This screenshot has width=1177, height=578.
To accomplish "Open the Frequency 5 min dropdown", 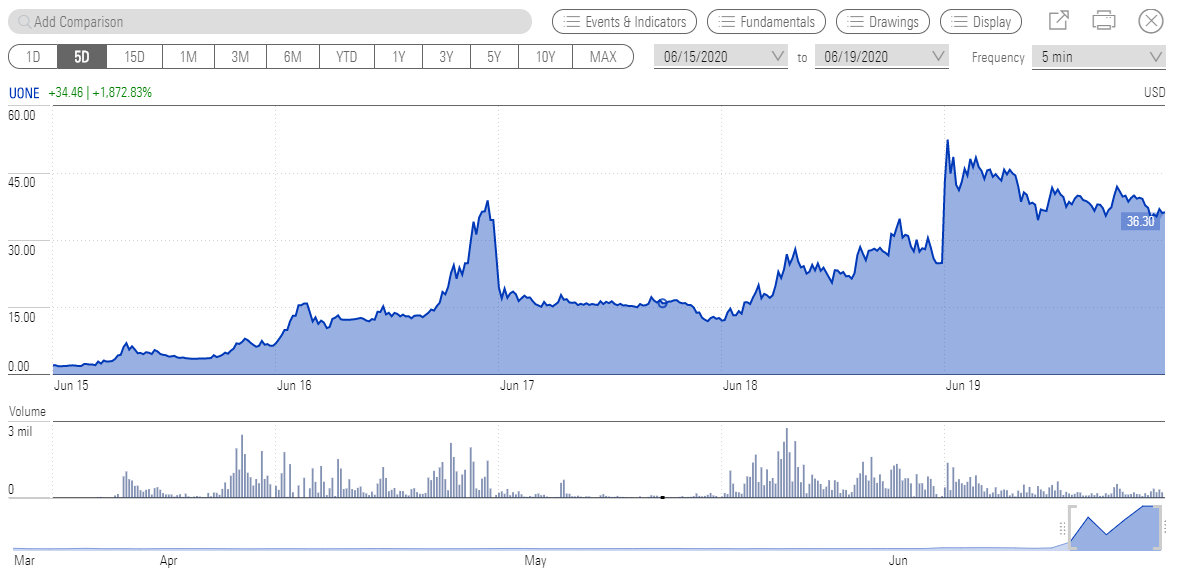I will pos(1099,57).
